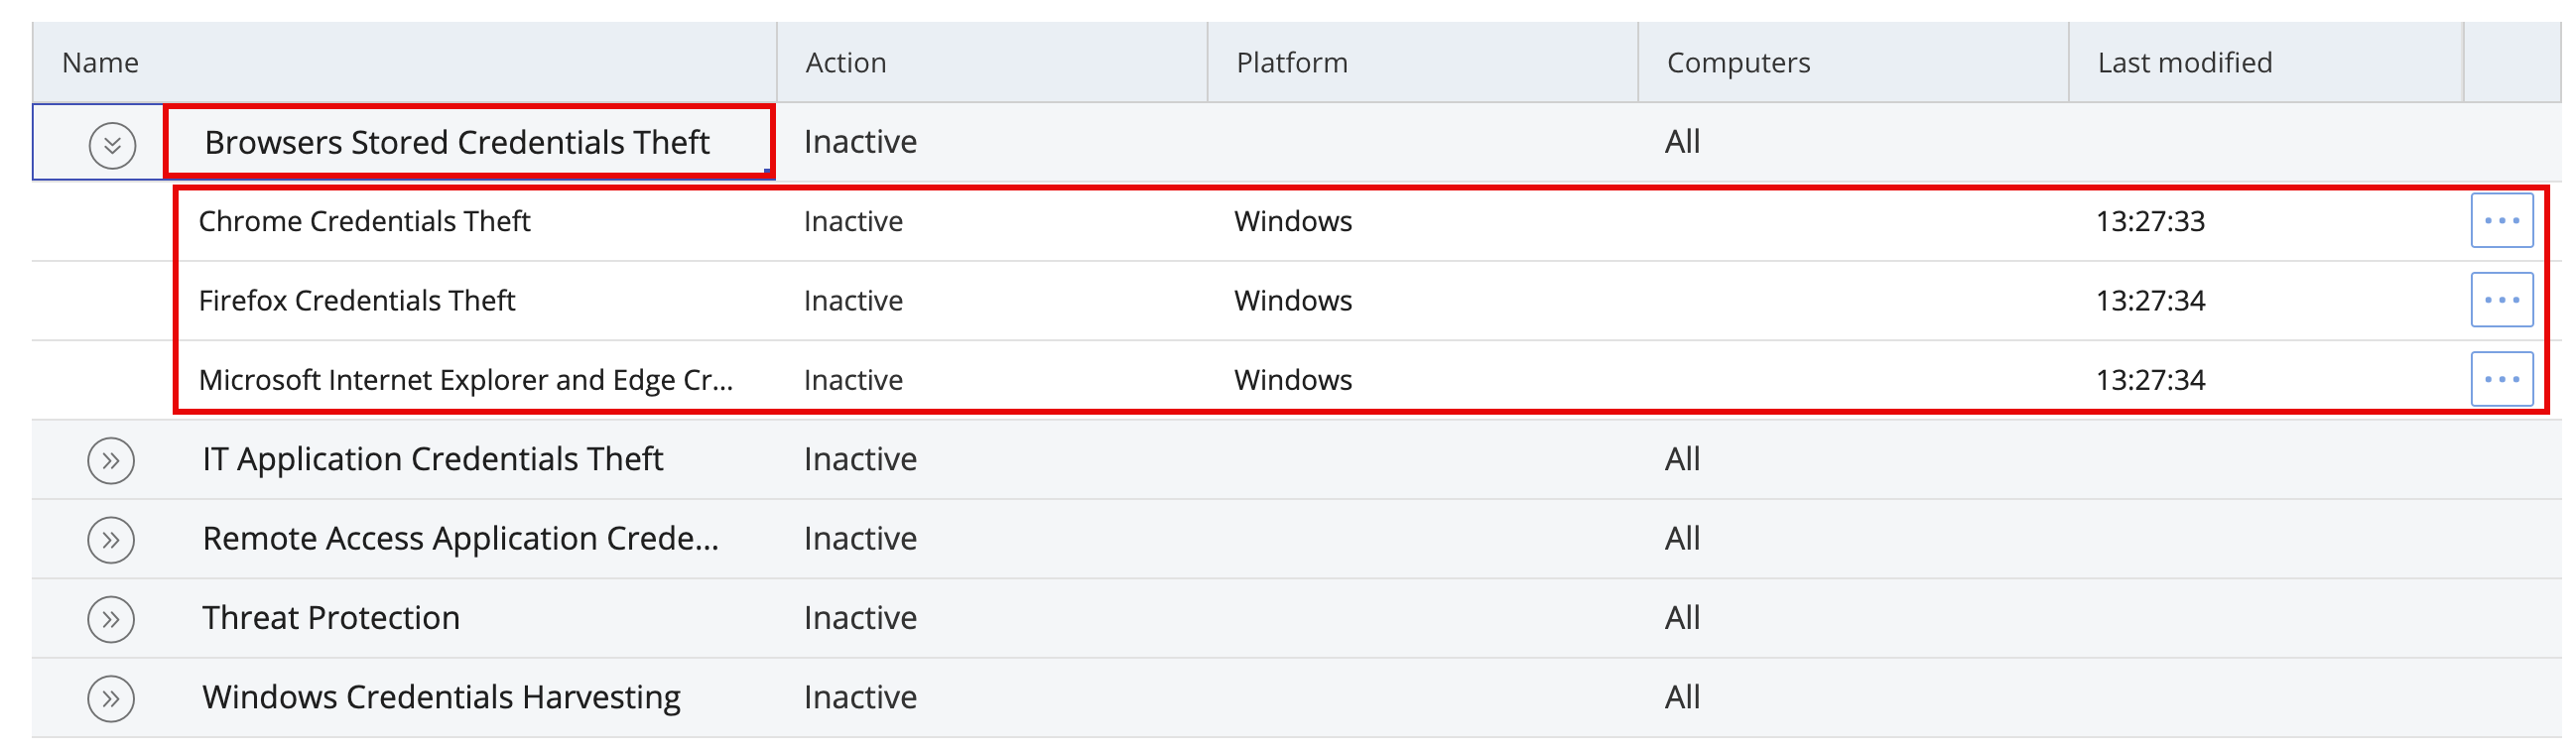Click the Platform column header
This screenshot has height=752, width=2576.
[1289, 62]
